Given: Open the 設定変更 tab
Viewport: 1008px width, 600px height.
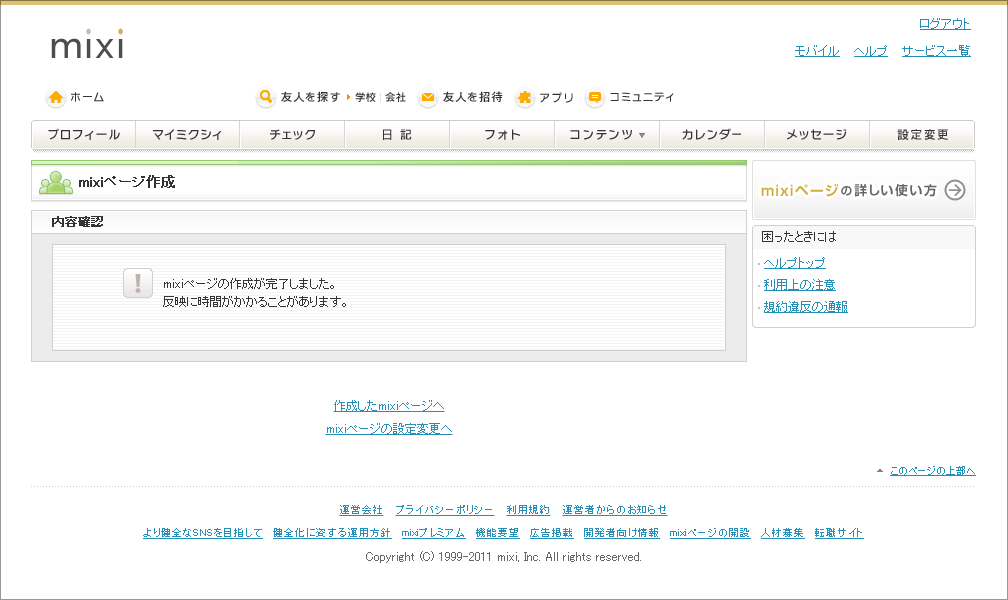Looking at the screenshot, I should pyautogui.click(x=922, y=134).
